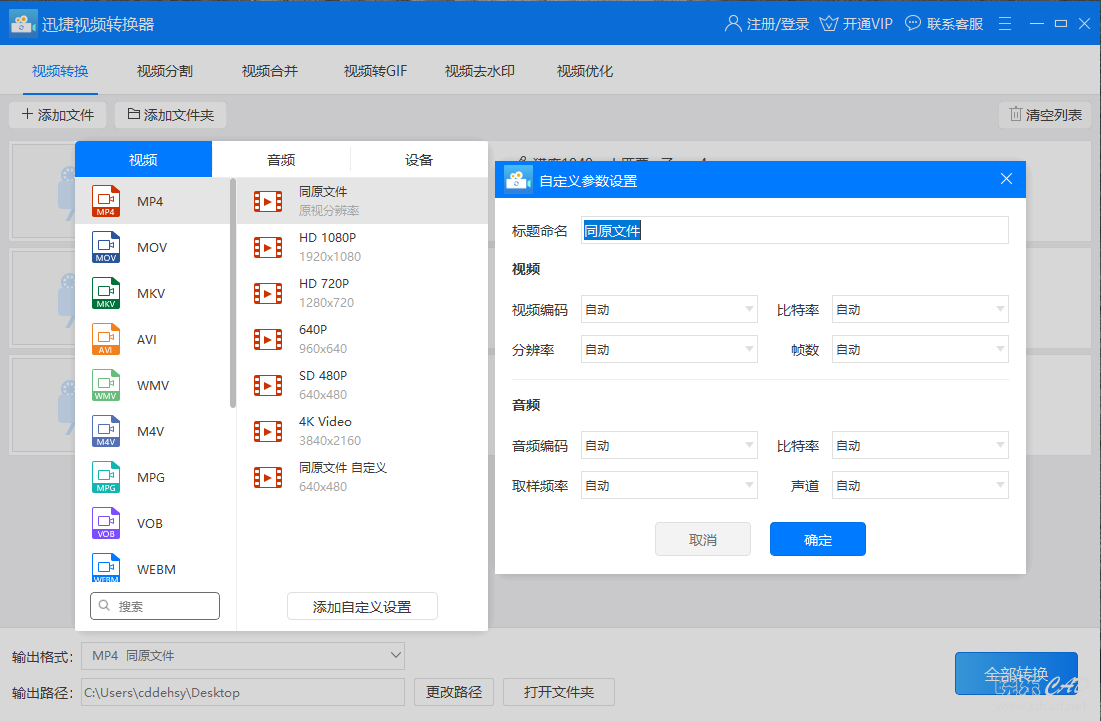This screenshot has height=721, width=1101.
Task: Click the format list scrollbar
Action: (232, 293)
